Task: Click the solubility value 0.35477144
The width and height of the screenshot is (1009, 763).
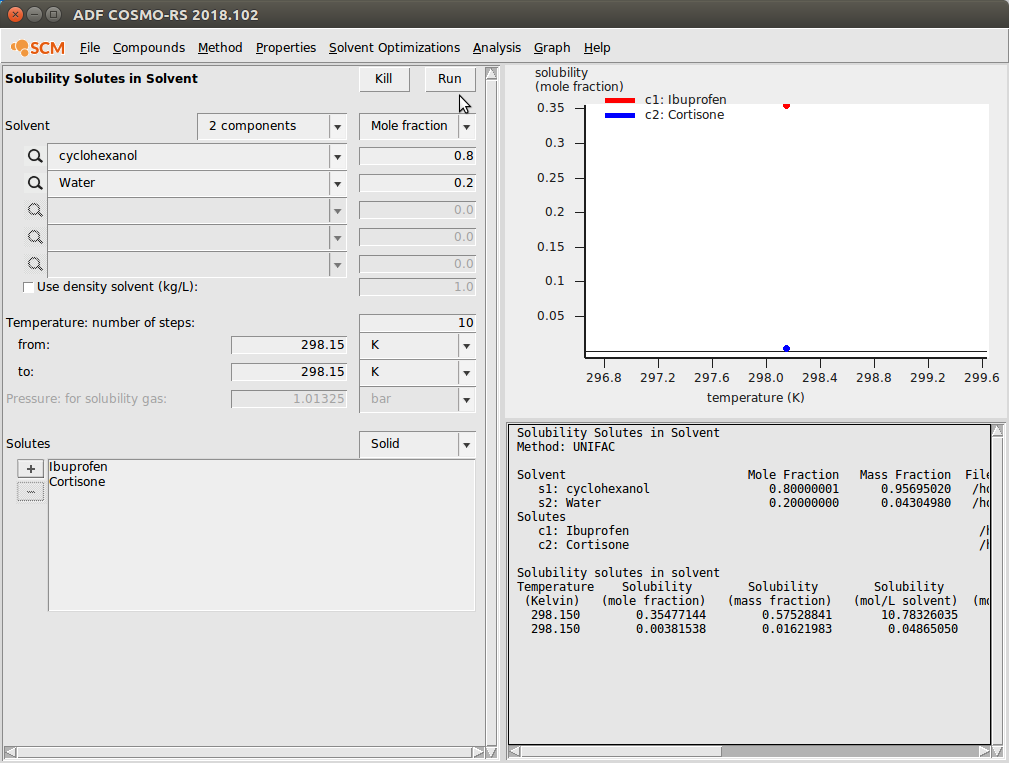Action: pos(671,615)
